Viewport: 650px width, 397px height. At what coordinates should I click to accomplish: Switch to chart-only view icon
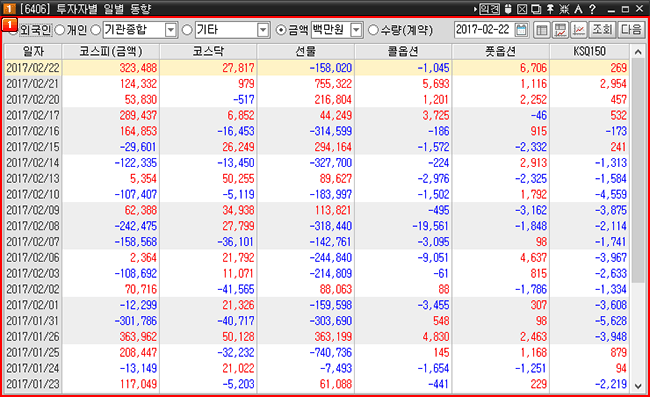pyautogui.click(x=579, y=30)
